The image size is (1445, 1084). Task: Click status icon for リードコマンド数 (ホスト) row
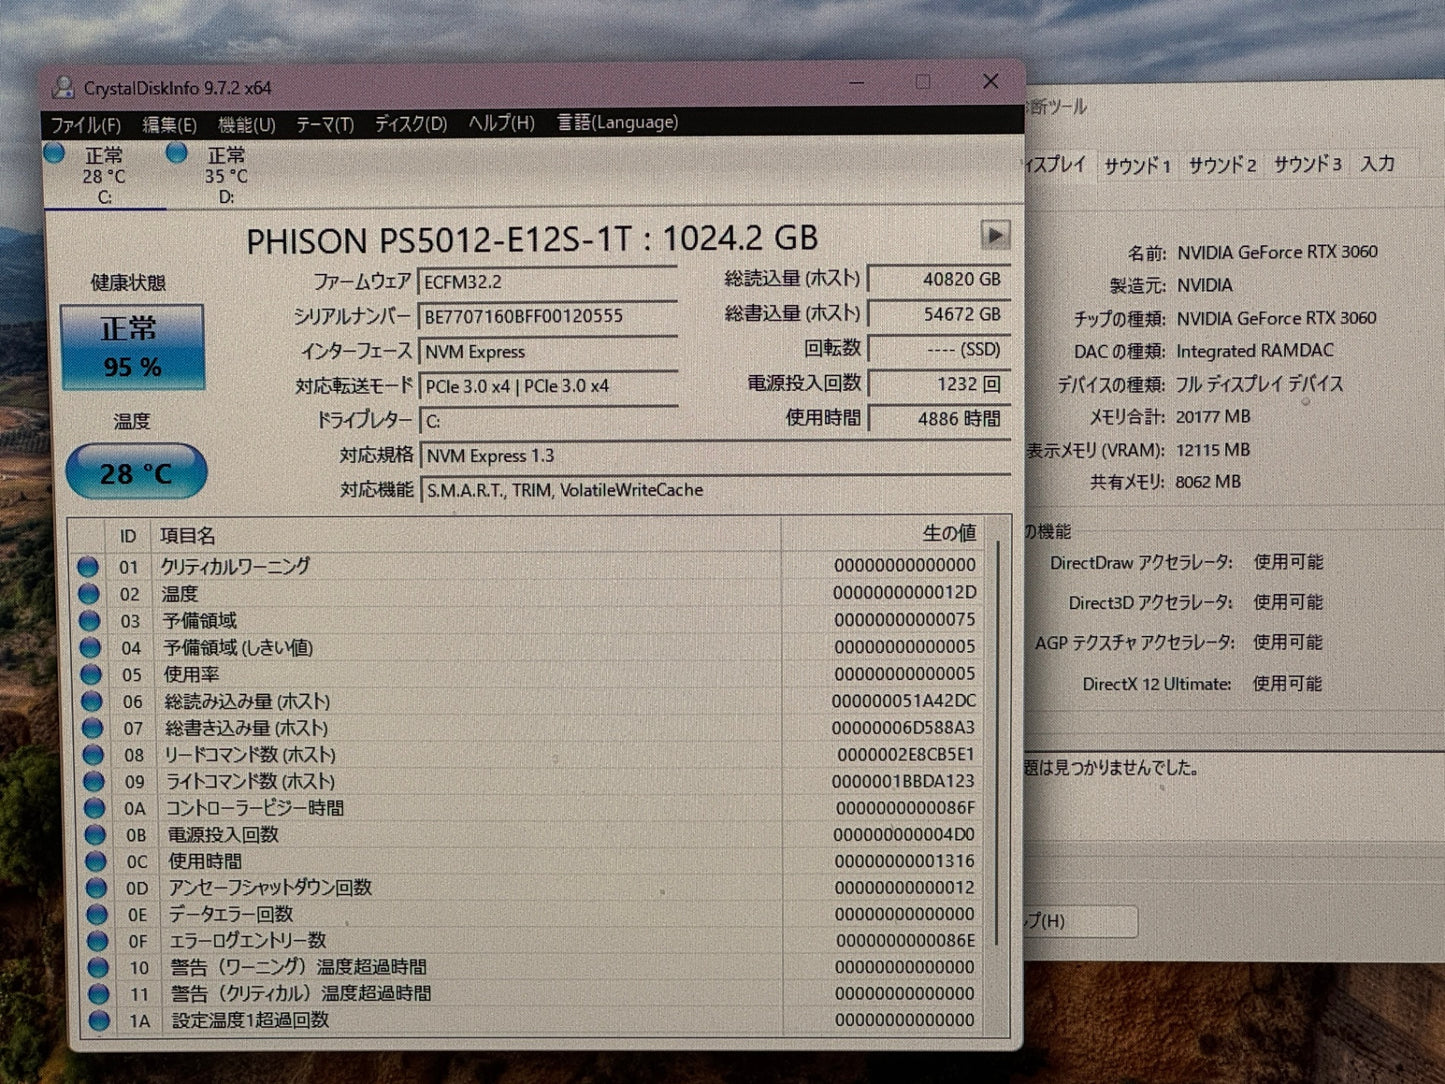pyautogui.click(x=93, y=755)
